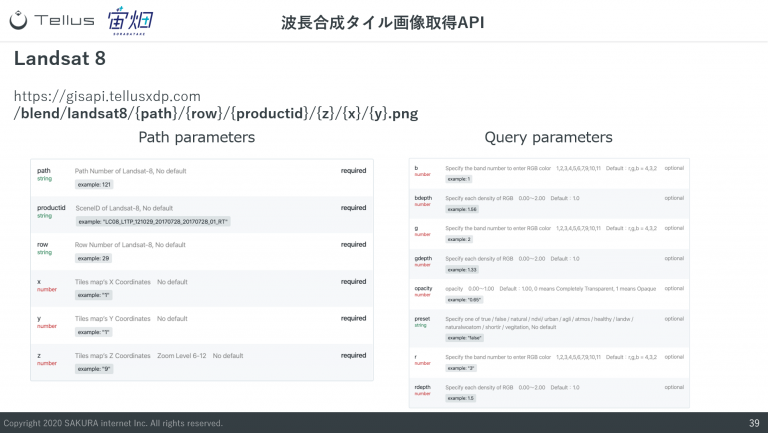Select the 'row' parameter name
Image resolution: width=768 pixels, height=433 pixels.
point(43,244)
